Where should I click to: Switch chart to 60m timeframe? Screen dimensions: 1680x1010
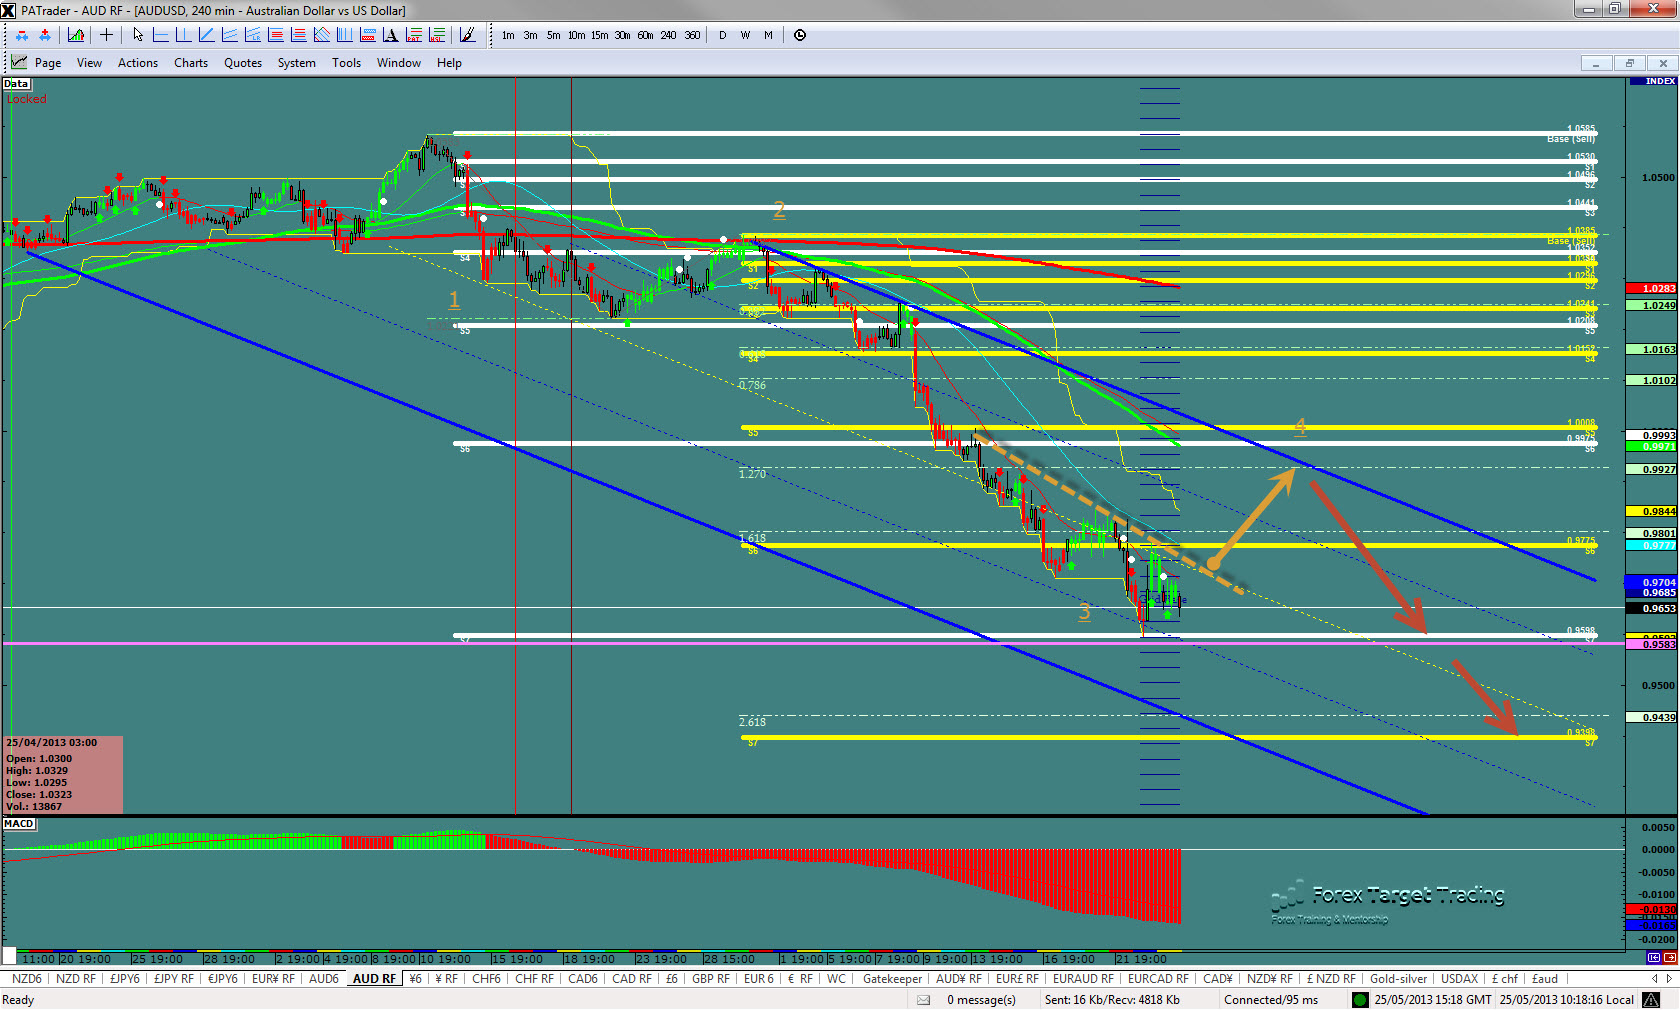(x=645, y=35)
